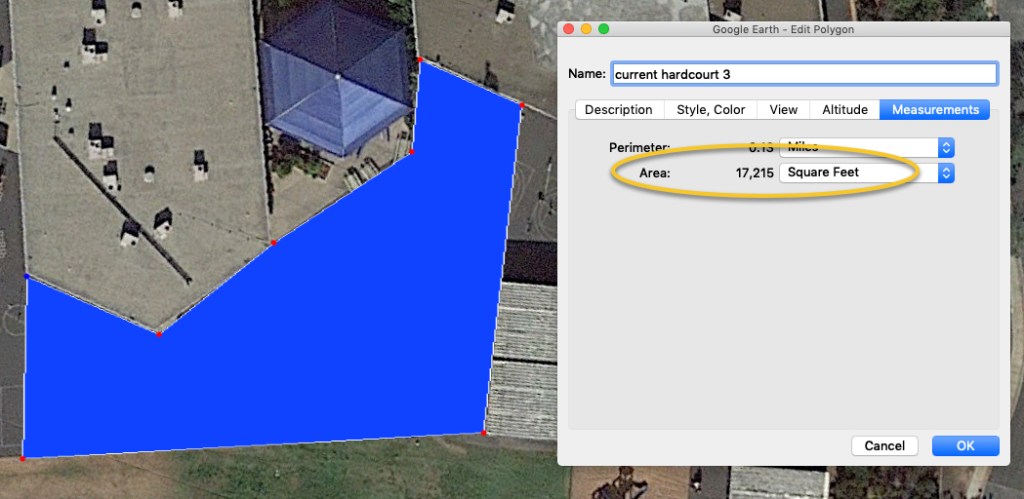
Task: Open the Style, Color tab
Action: coord(711,110)
